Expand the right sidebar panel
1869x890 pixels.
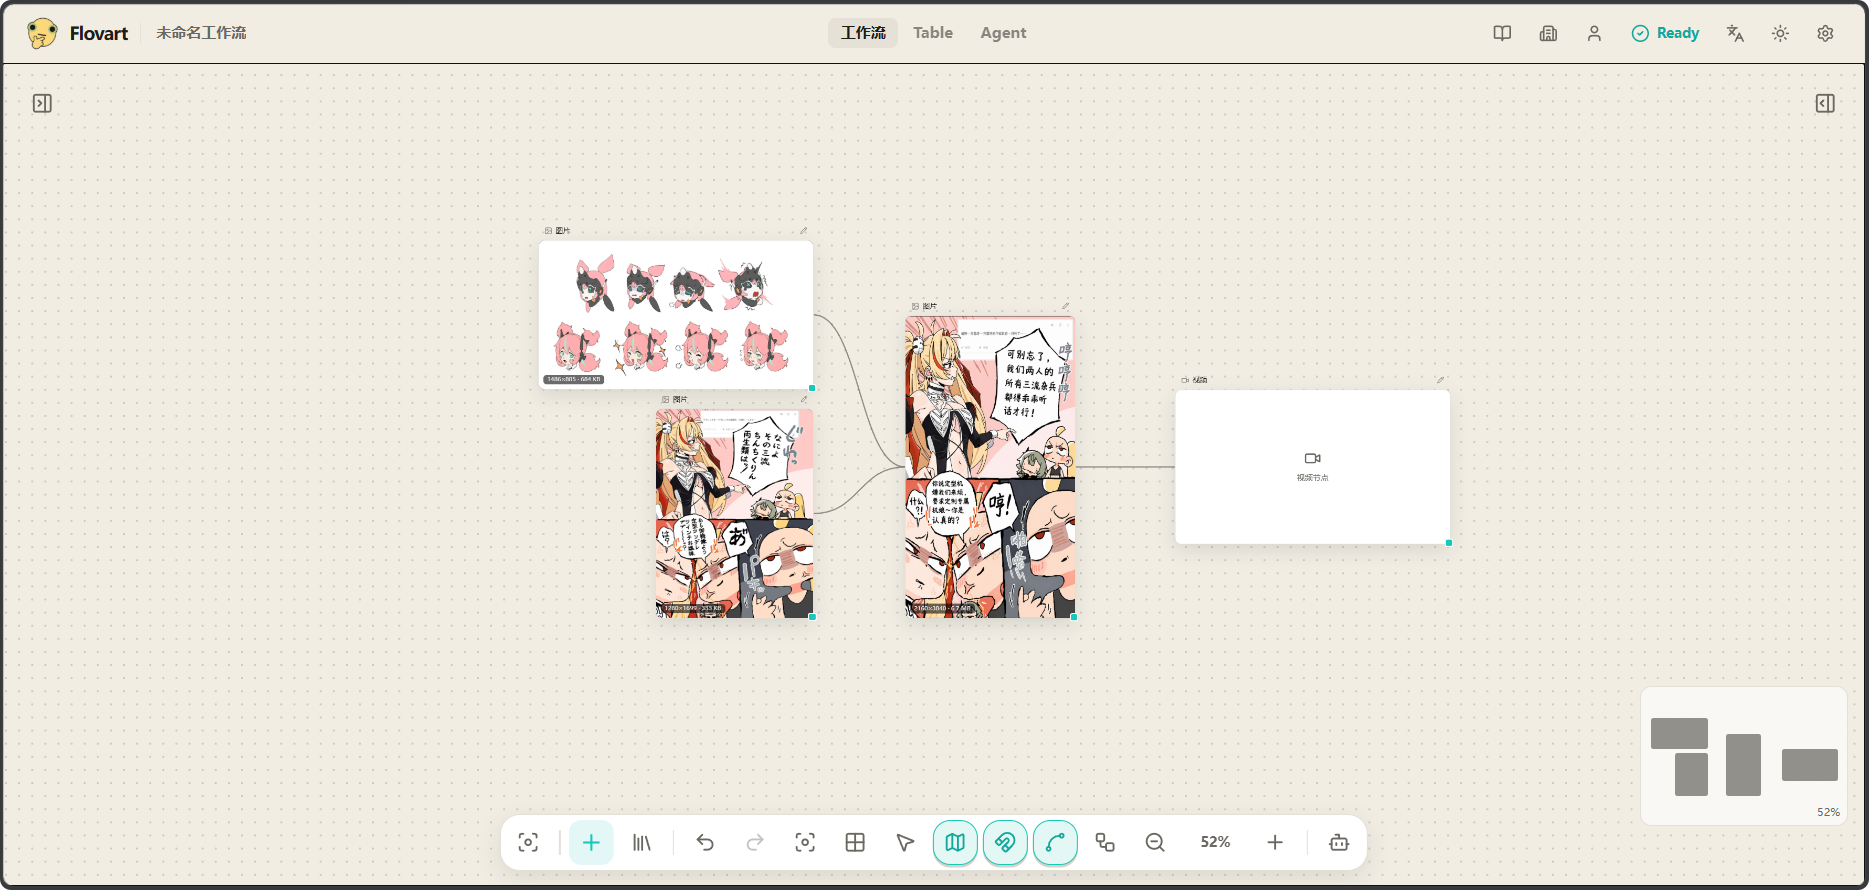tap(1825, 103)
